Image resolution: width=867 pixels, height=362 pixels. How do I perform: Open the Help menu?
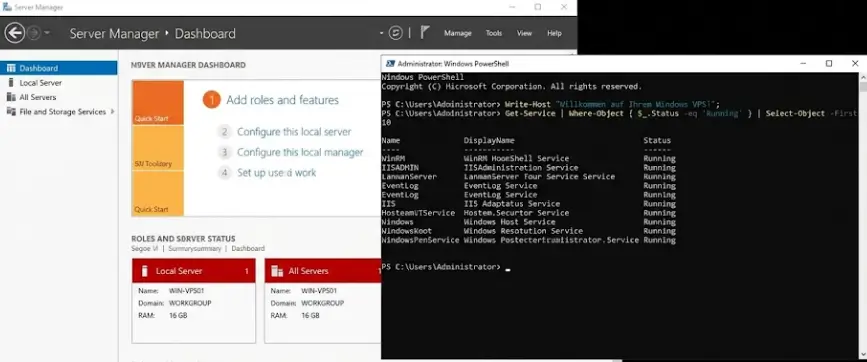[554, 33]
